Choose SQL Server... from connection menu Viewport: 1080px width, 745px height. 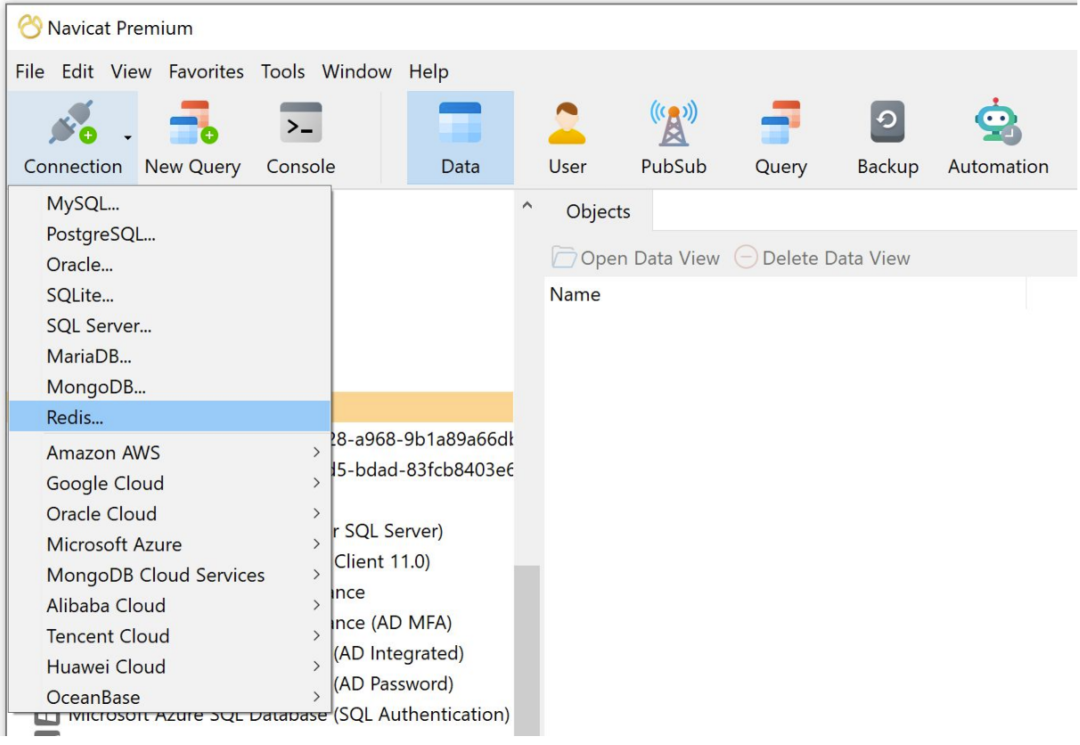point(170,326)
